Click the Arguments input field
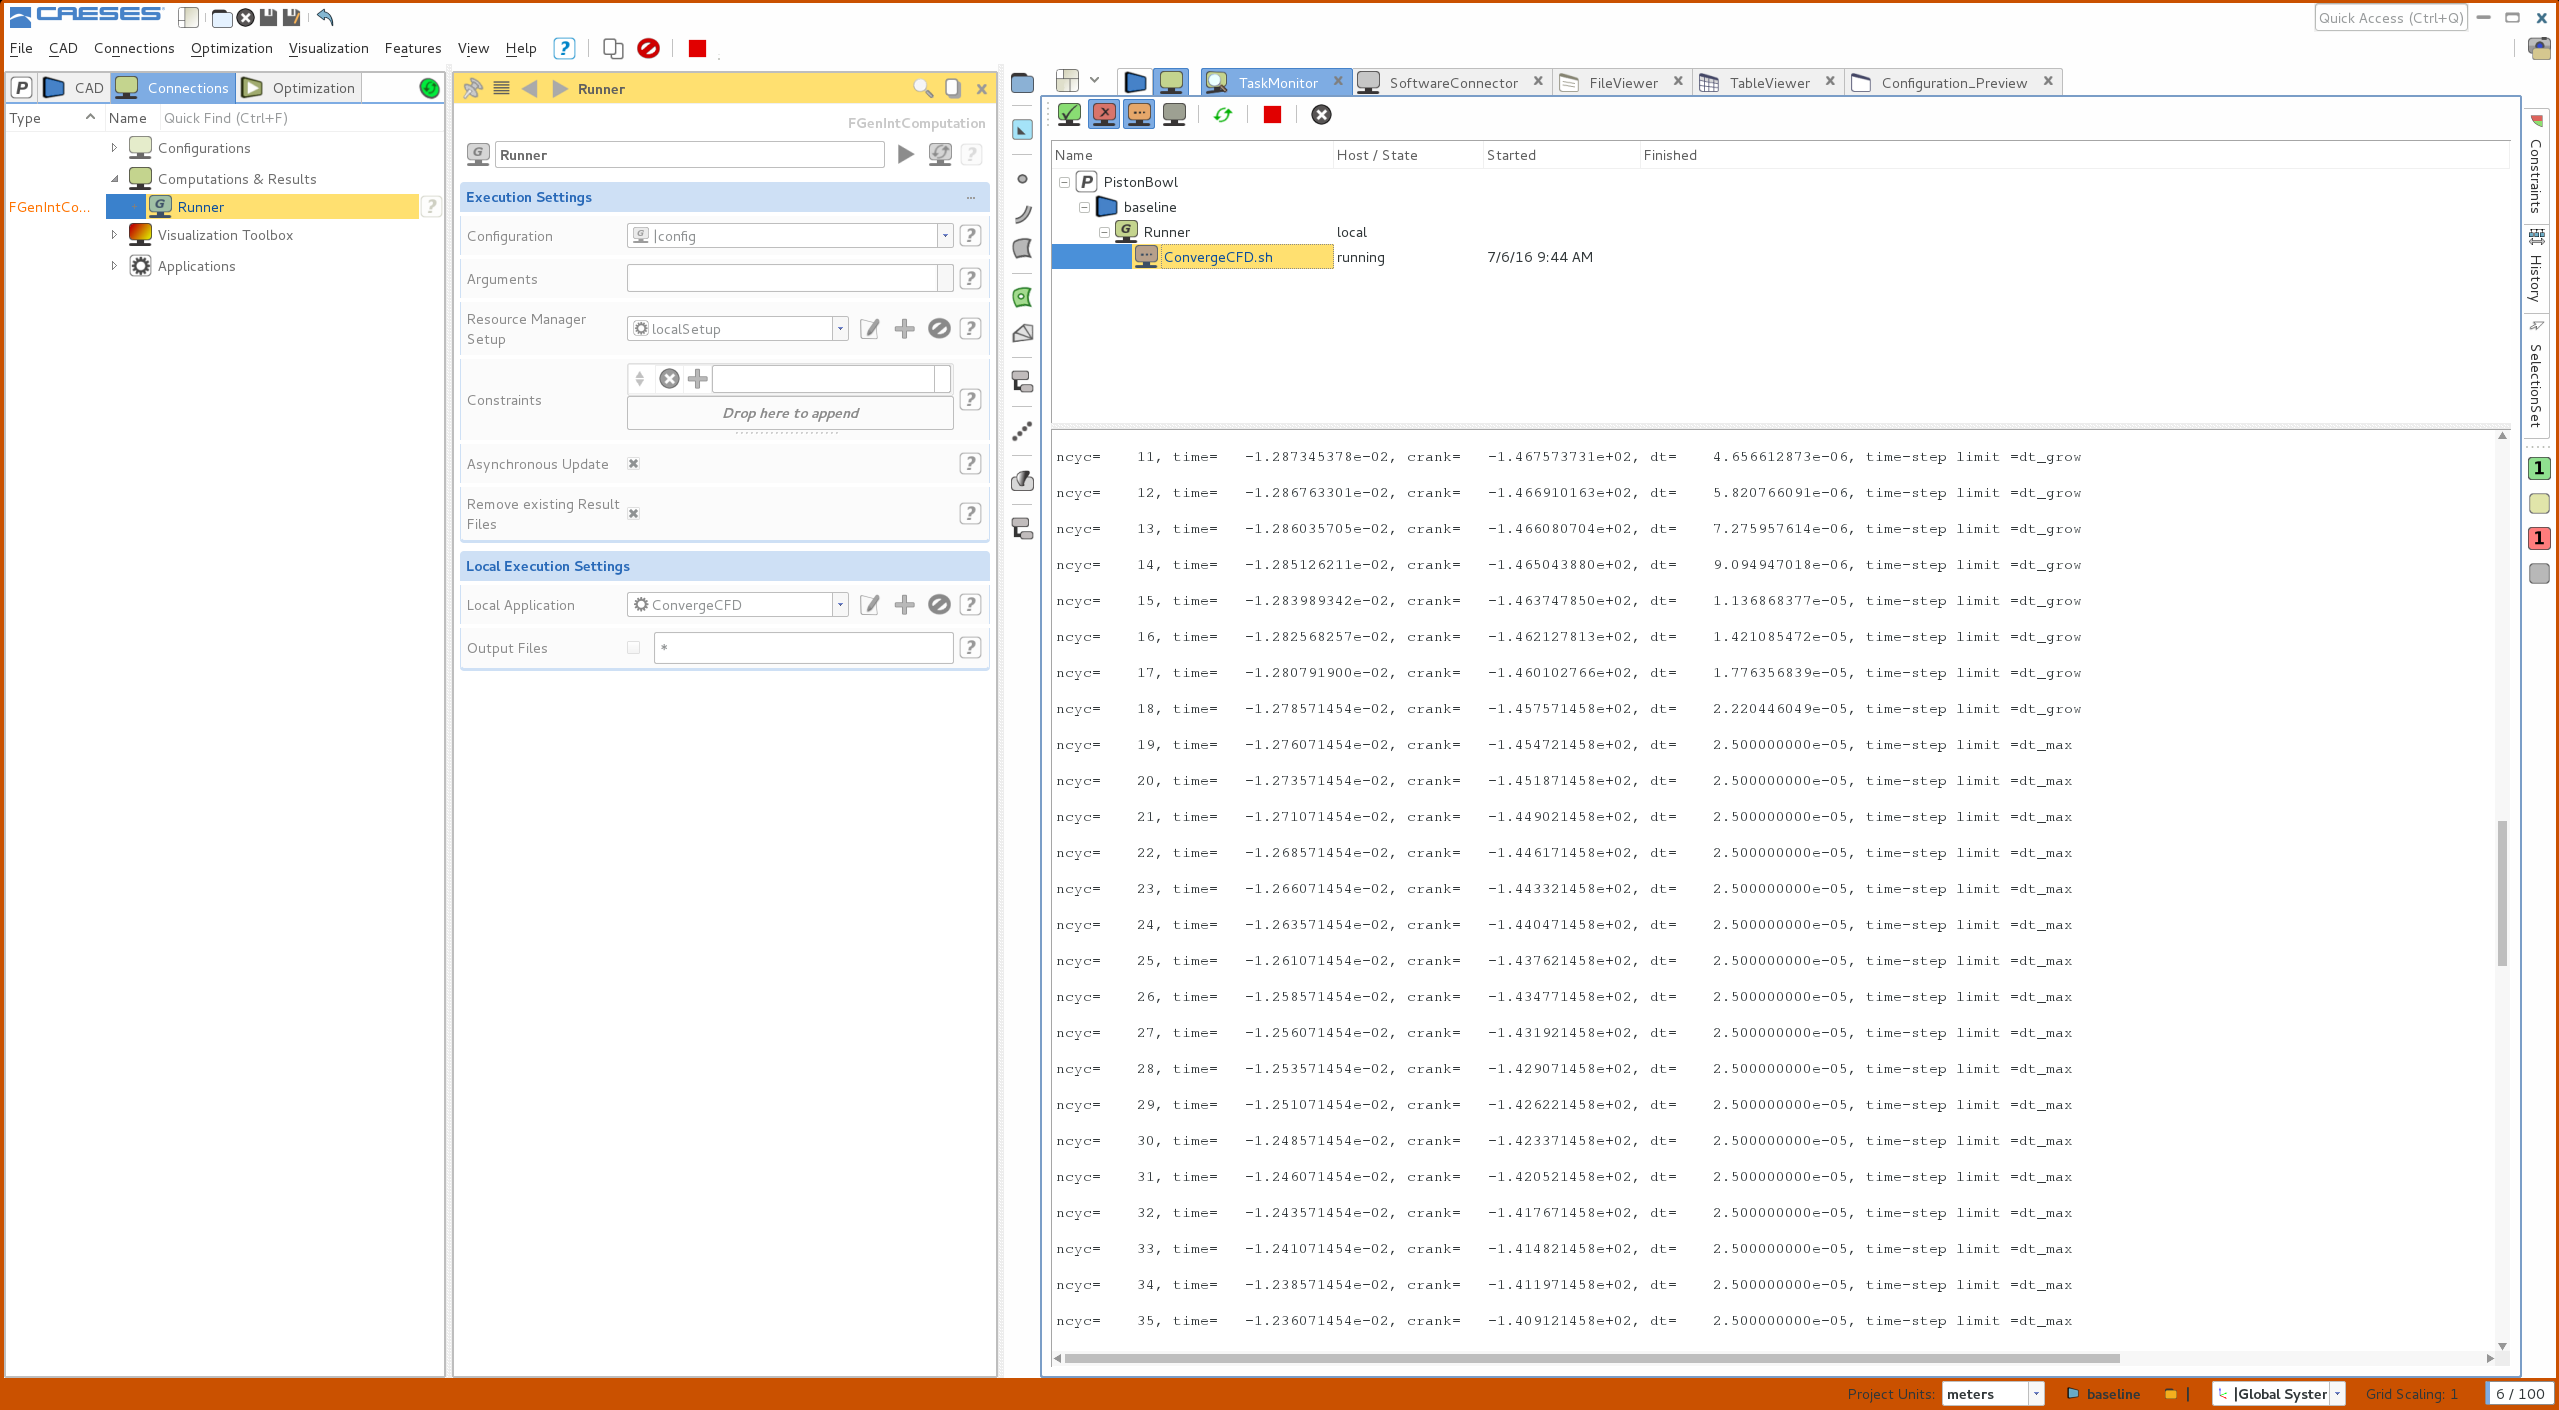Screen dimensions: 2559x1410 (783, 279)
